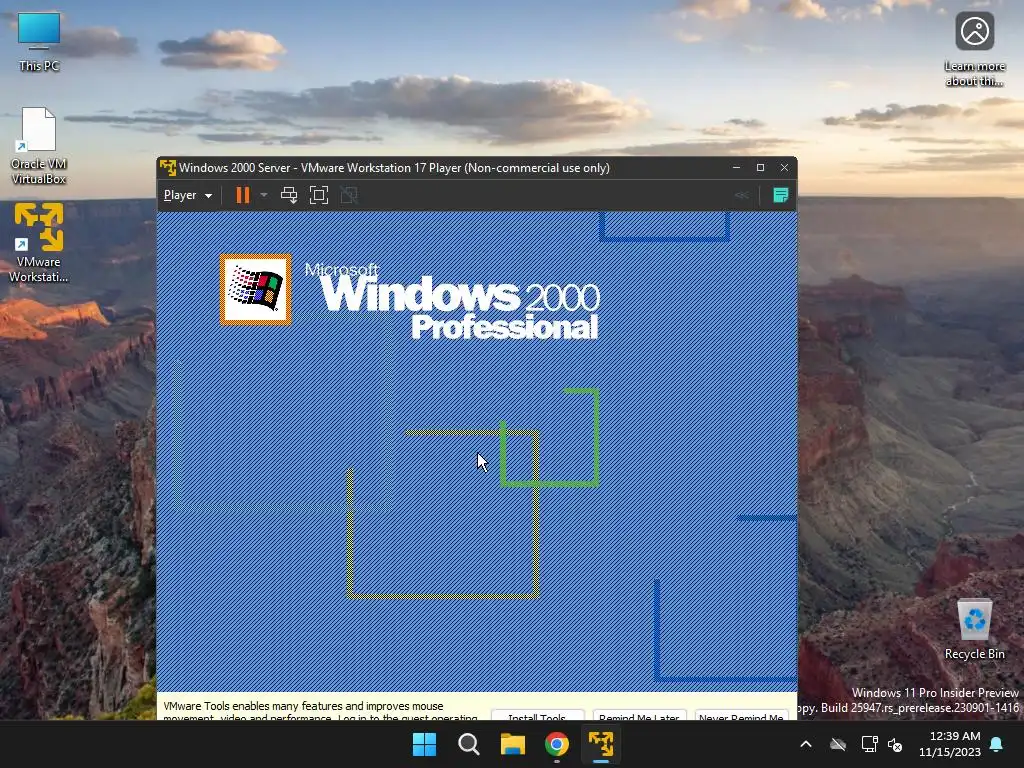The width and height of the screenshot is (1024, 768).
Task: Select the Oracle VM VirtualBox desktop shortcut
Action: click(39, 146)
